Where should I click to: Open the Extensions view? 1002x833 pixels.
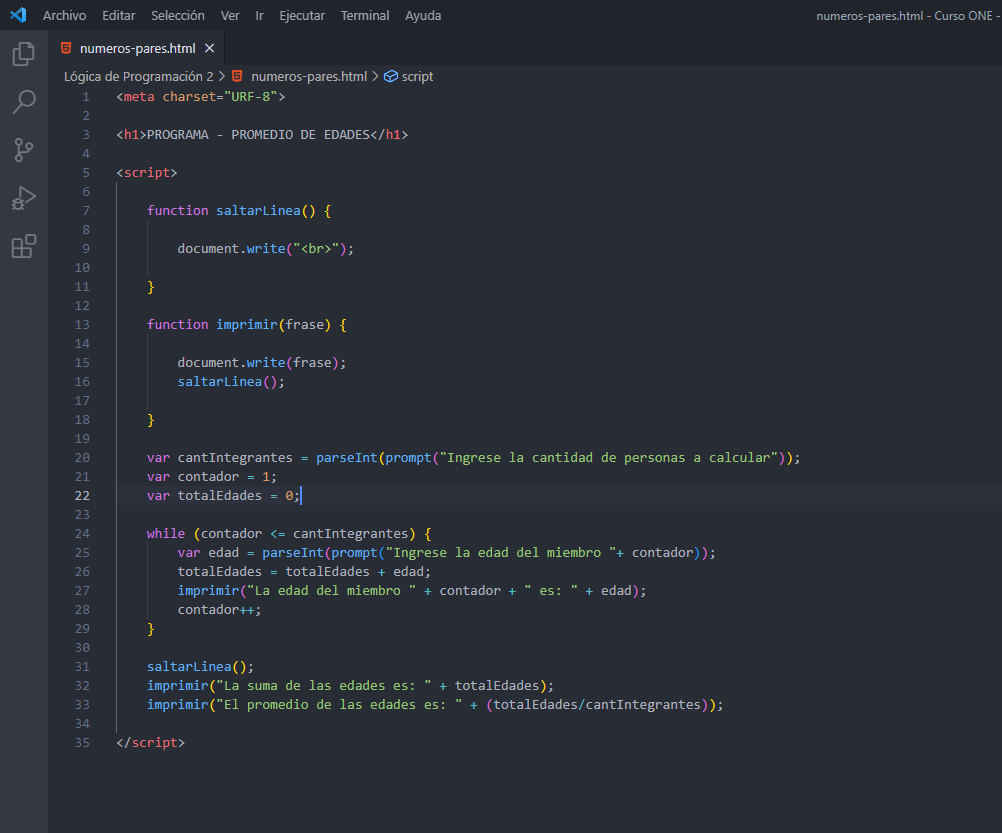24,246
